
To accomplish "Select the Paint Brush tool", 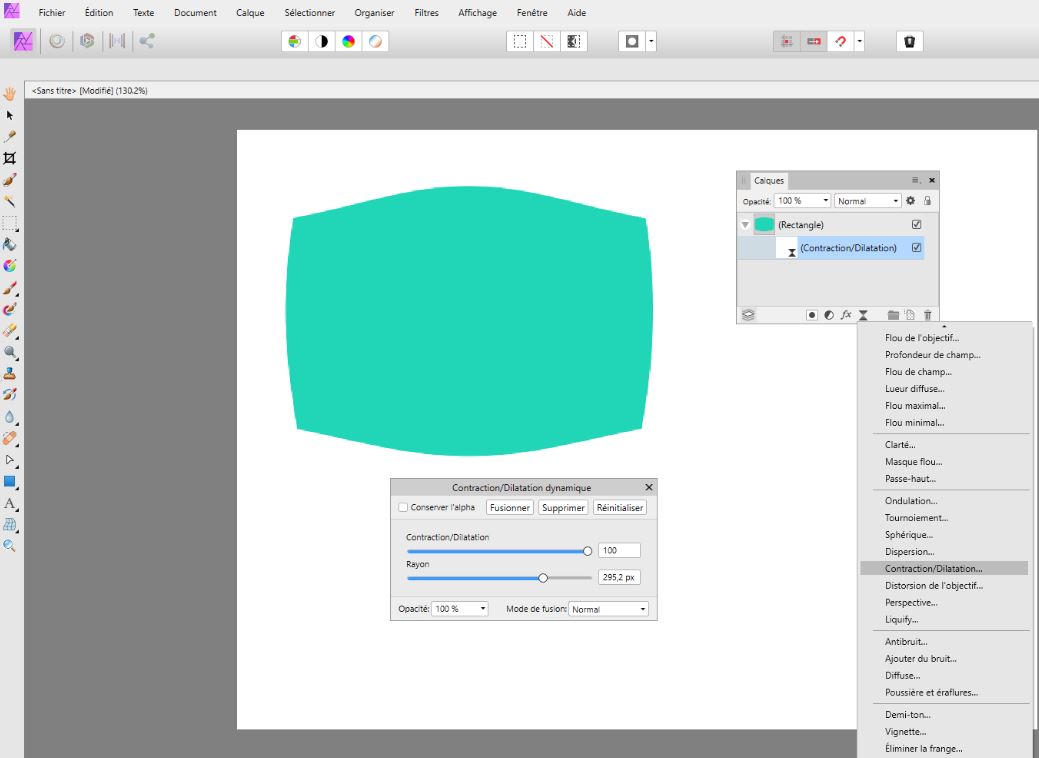I will tap(9, 288).
